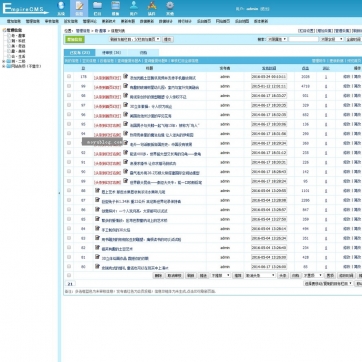Click the edit icon in row ID 95
This screenshot has height=362, width=362.
126,124
